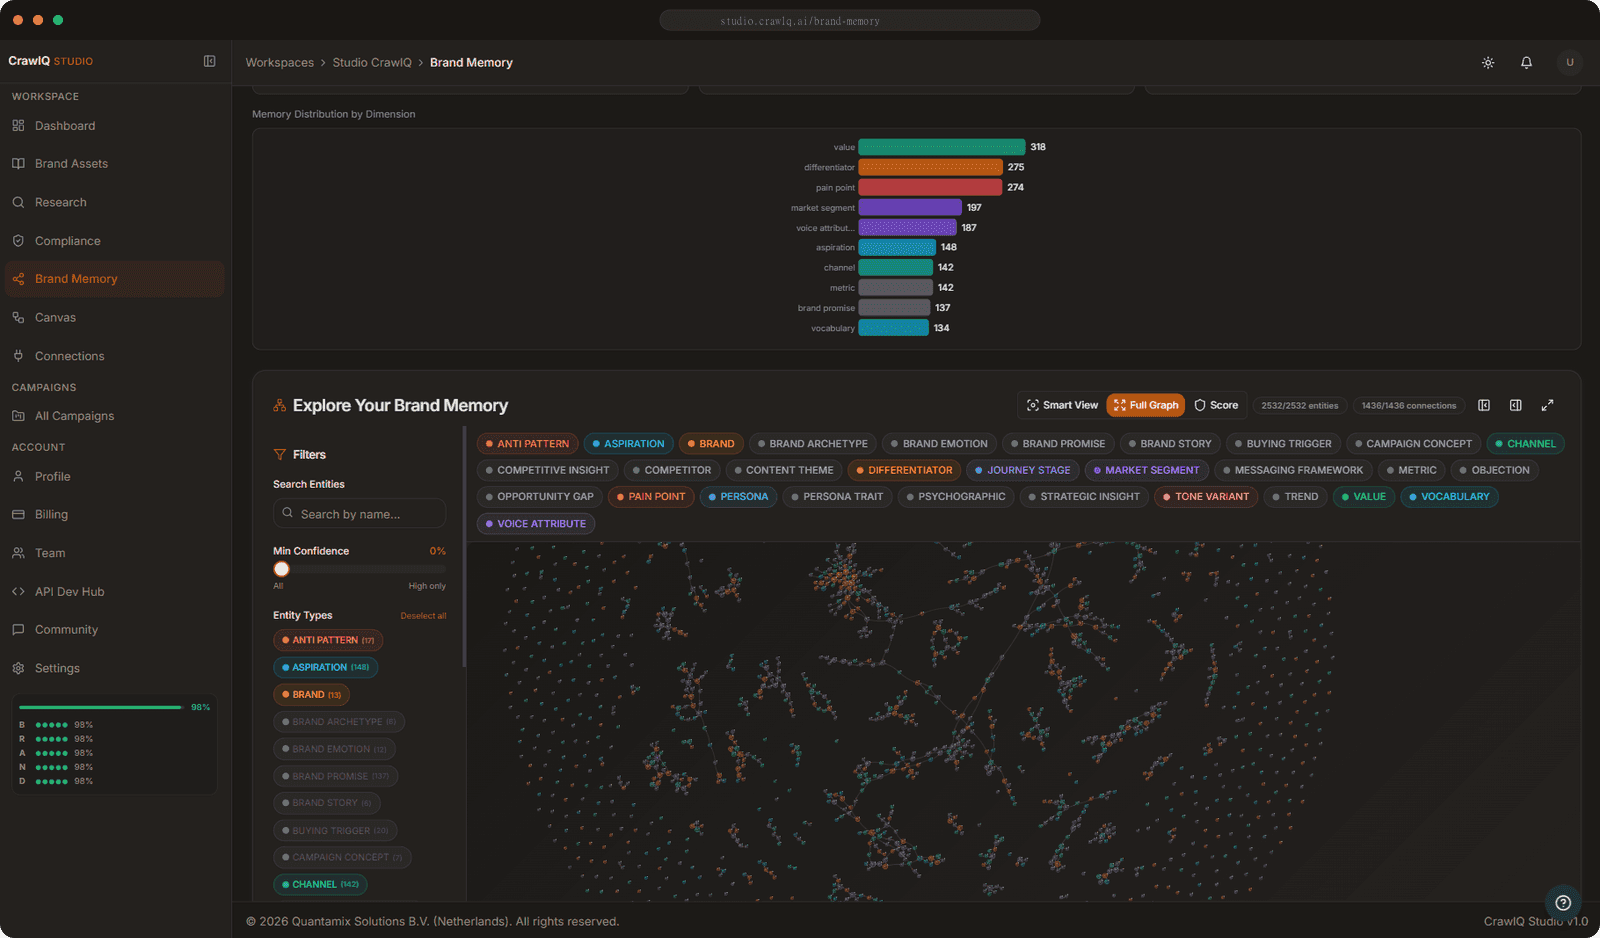
Task: Collapse the sidebar with the panel icon
Action: pyautogui.click(x=209, y=61)
